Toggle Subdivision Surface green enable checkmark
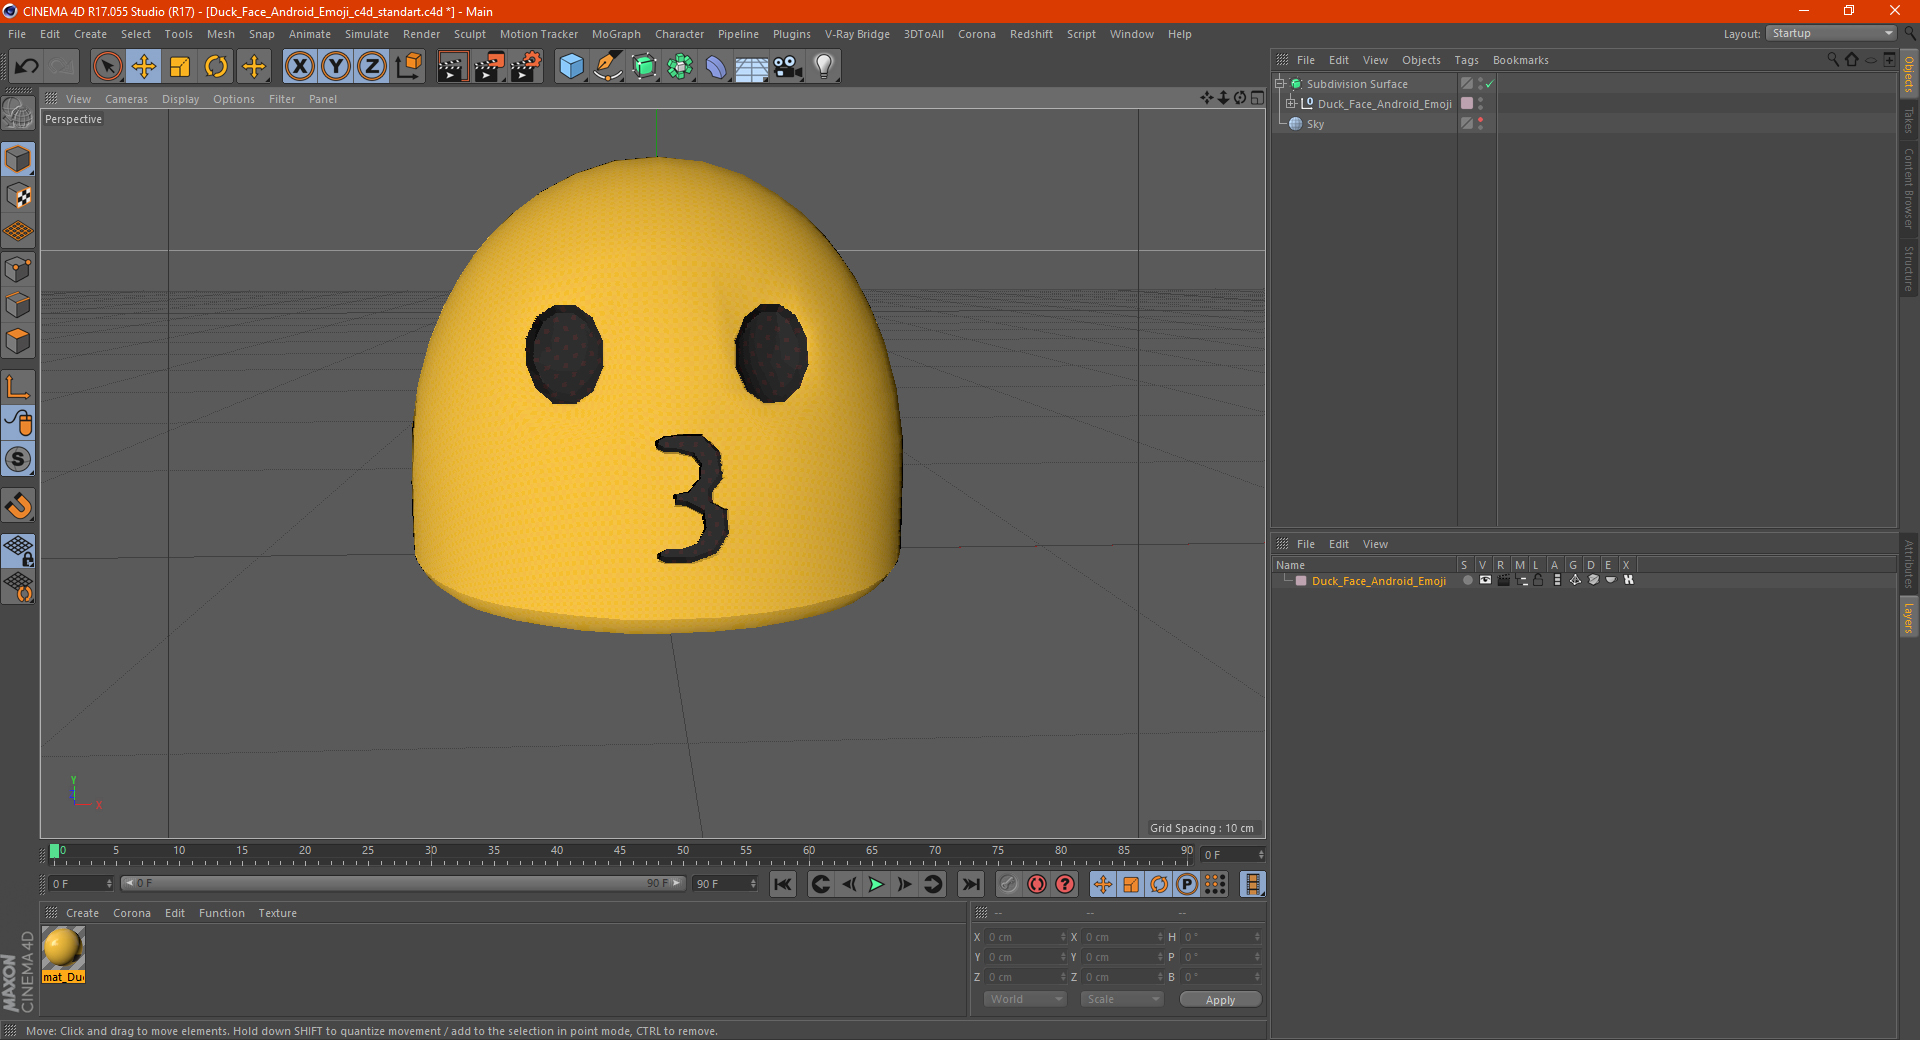The width and height of the screenshot is (1920, 1040). (1489, 84)
